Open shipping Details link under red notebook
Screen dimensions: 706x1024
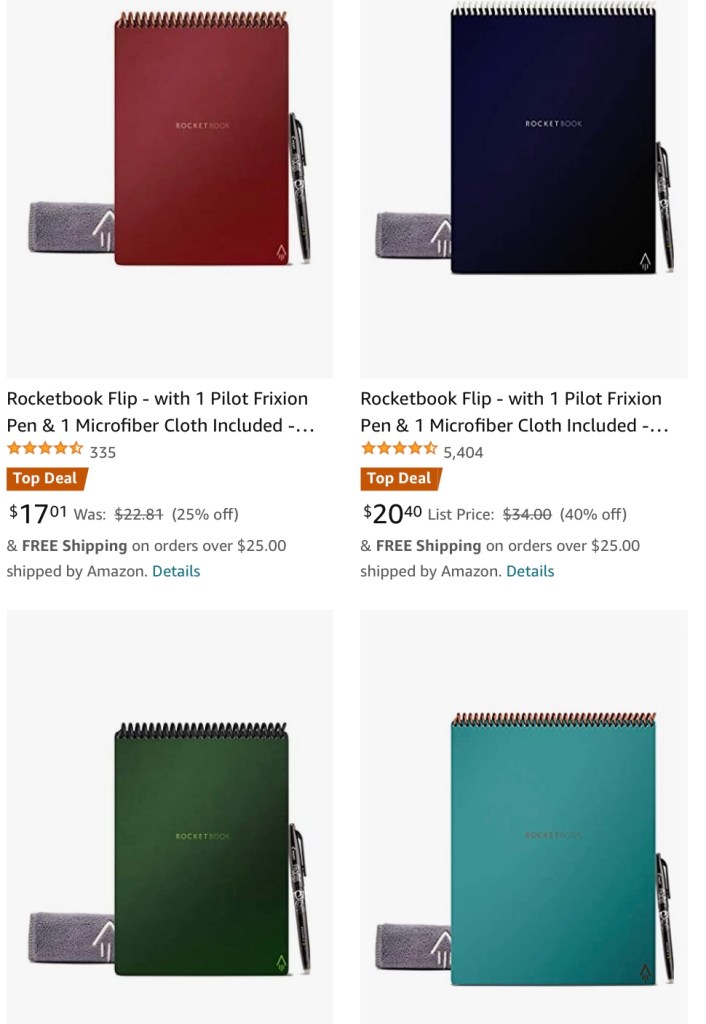click(176, 571)
